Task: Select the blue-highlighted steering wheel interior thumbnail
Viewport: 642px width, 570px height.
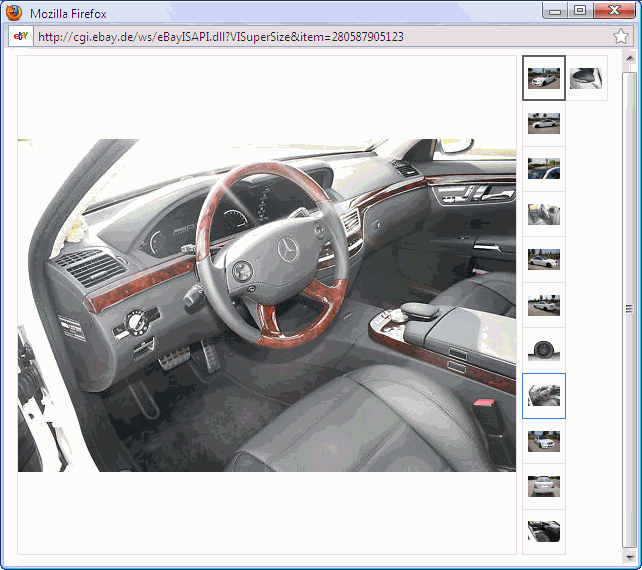Action: point(544,396)
